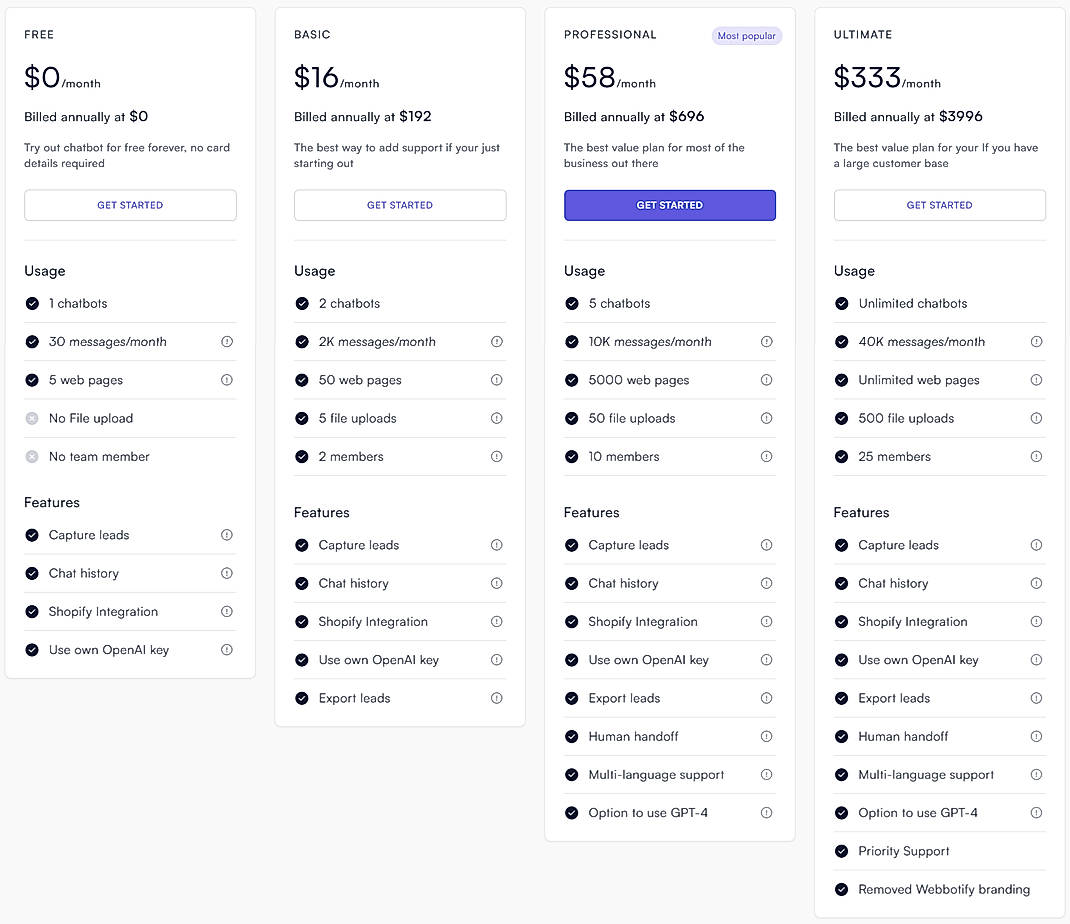This screenshot has width=1070, height=924.
Task: Select the PROFESSIONAL plan heading
Action: pos(610,34)
